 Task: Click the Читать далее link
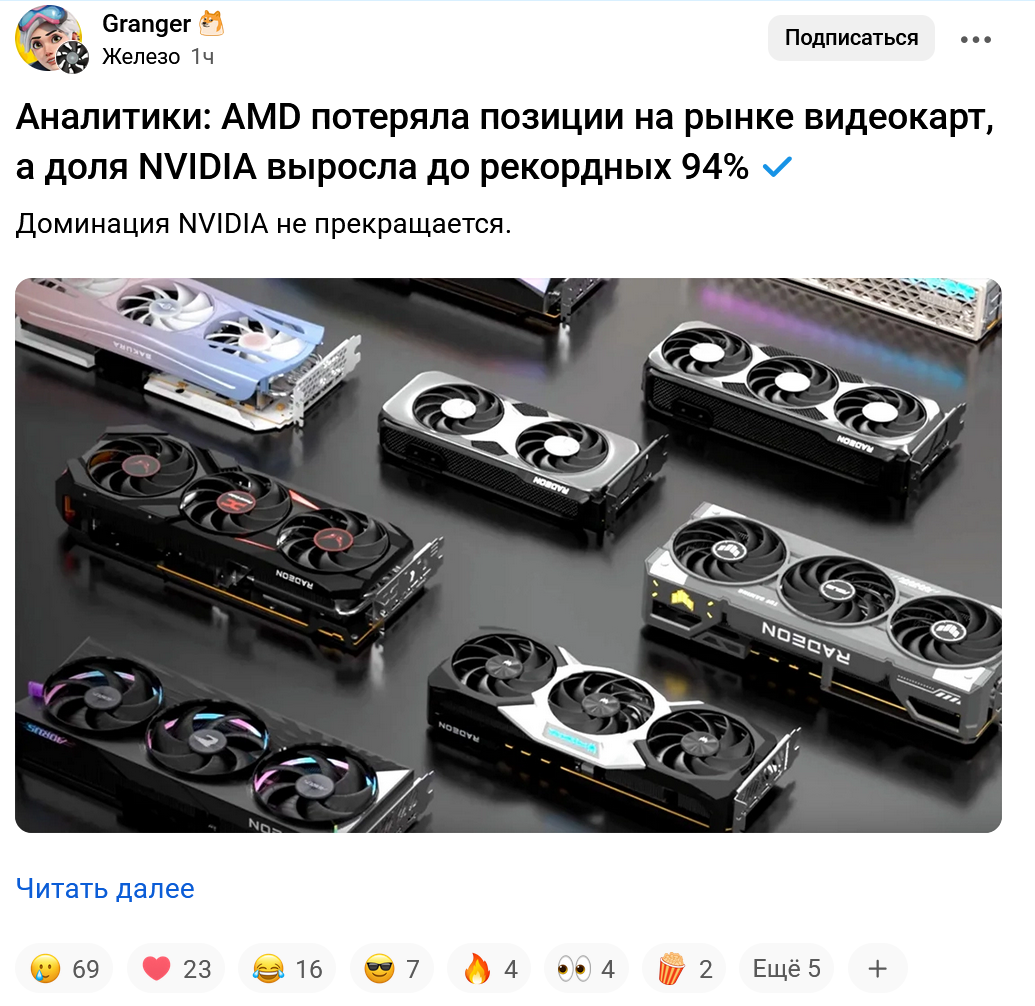pos(105,889)
